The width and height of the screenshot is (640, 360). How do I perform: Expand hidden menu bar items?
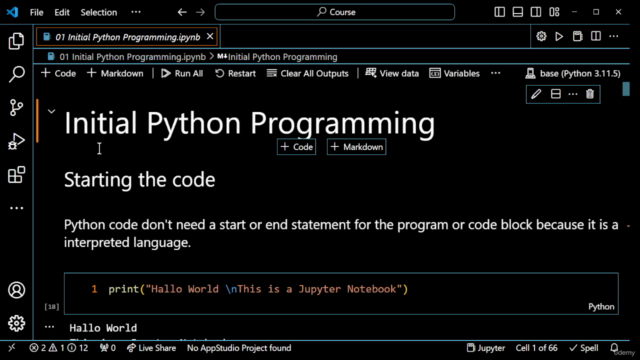pyautogui.click(x=136, y=12)
